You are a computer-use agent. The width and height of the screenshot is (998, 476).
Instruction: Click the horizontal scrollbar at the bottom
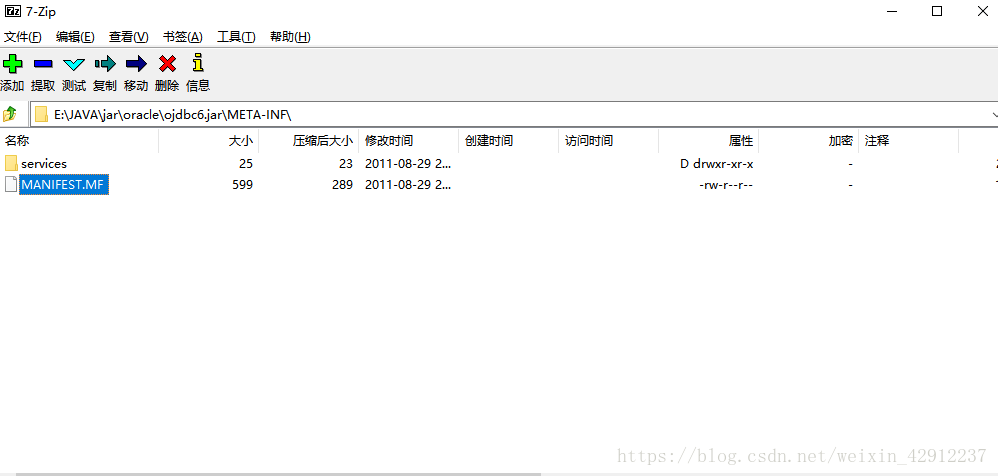[278, 474]
